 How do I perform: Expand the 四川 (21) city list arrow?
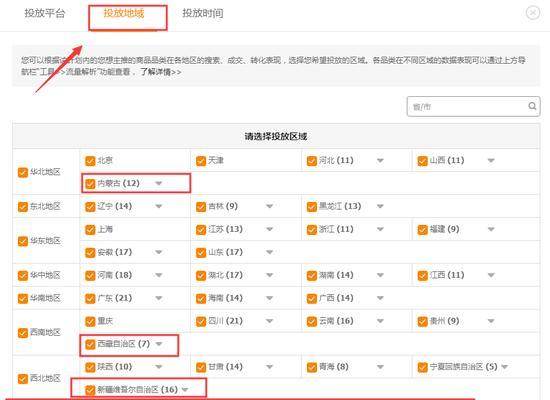click(269, 321)
